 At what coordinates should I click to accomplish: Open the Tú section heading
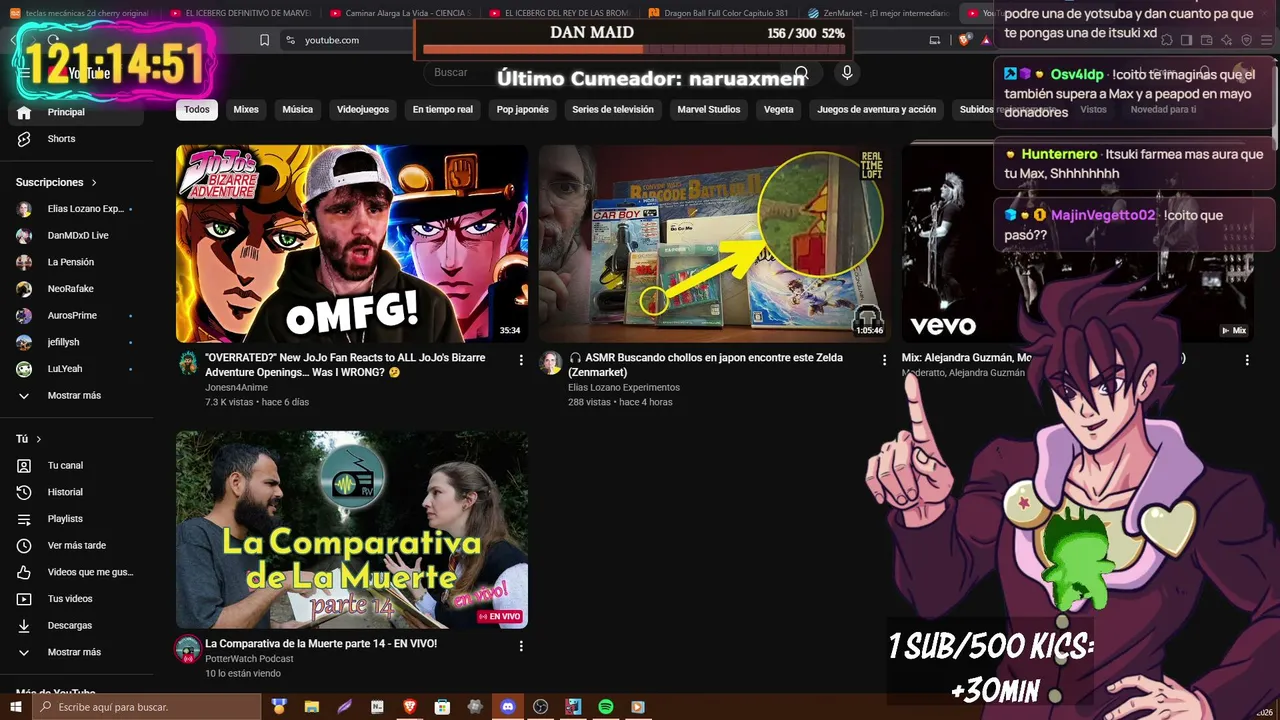click(28, 439)
